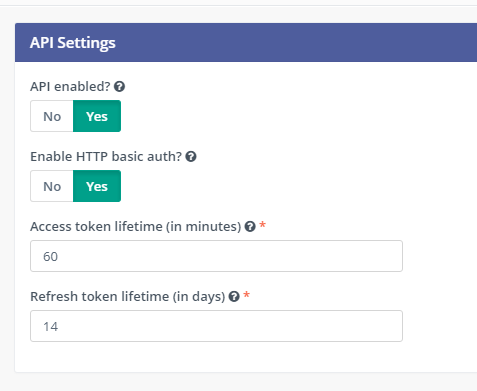Place cursor on the value 60
Screen dimensions: 477x391
[x=50, y=256]
